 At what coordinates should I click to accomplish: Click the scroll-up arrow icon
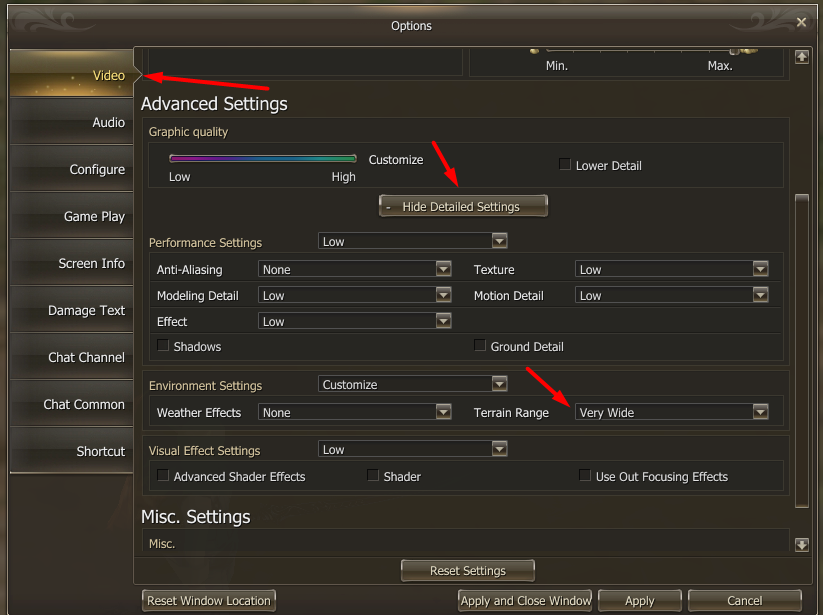pos(801,57)
